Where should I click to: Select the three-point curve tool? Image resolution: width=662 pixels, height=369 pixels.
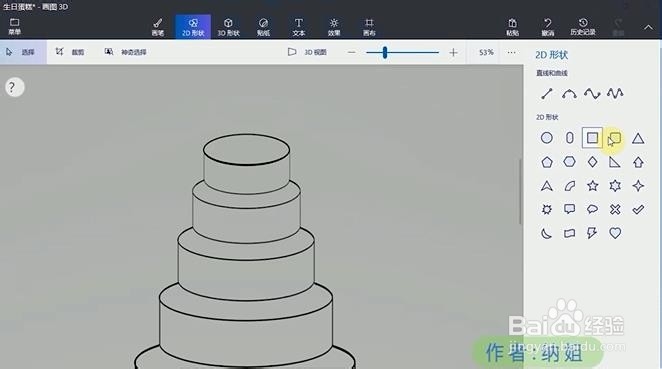569,93
